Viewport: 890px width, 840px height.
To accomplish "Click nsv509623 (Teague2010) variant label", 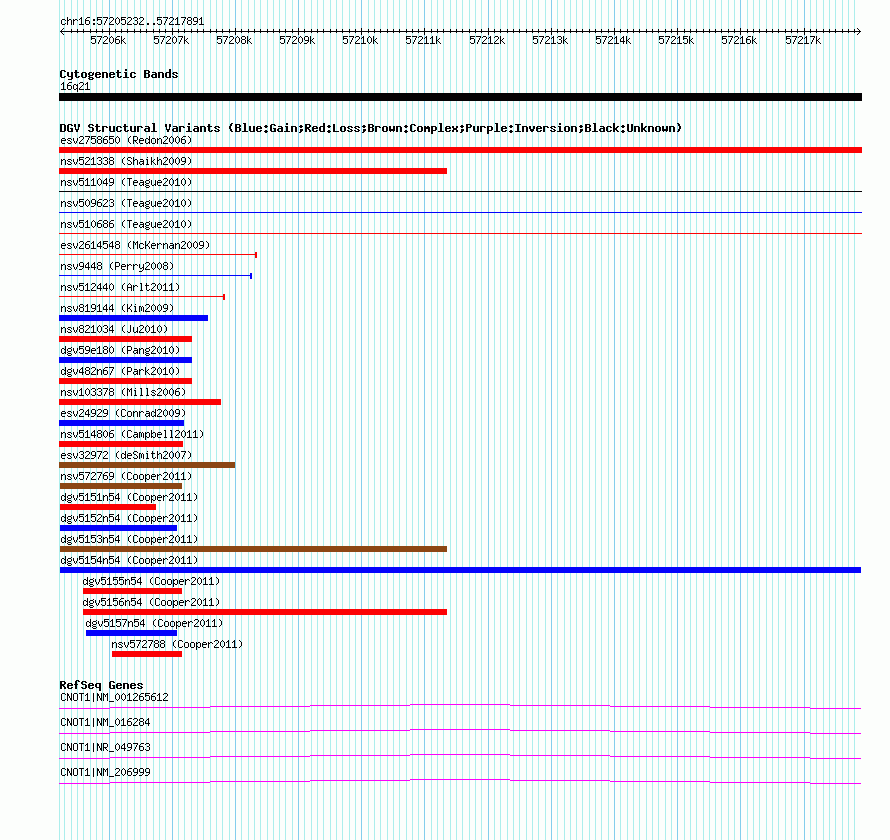I will coord(126,203).
